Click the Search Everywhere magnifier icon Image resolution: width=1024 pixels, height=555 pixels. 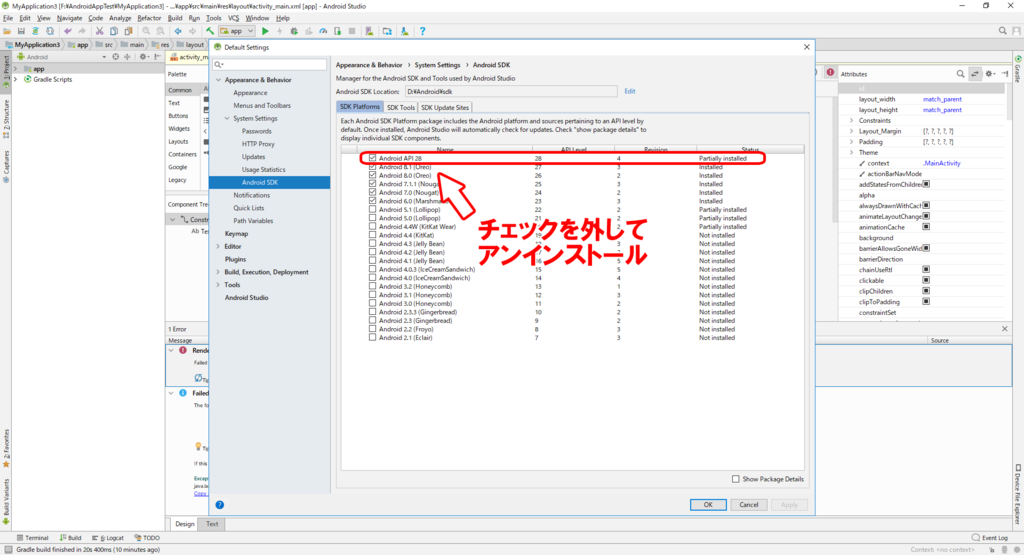pos(1002,31)
